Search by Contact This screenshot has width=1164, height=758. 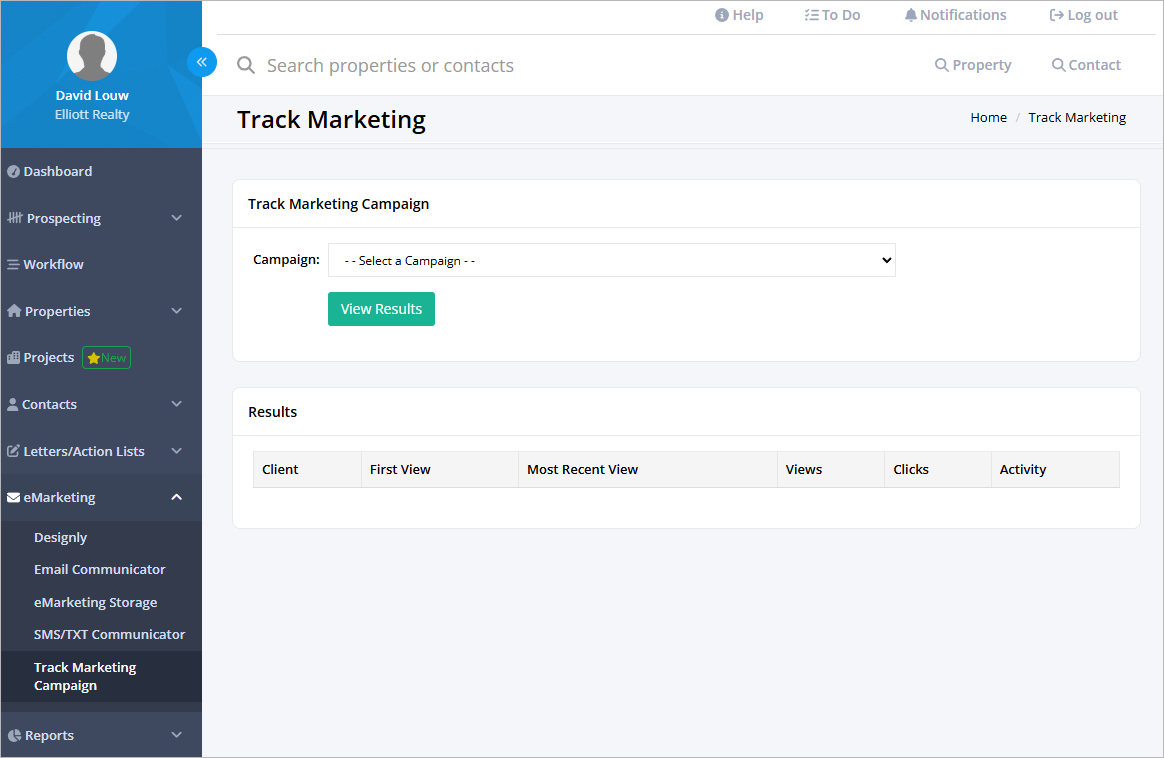[x=1086, y=65]
